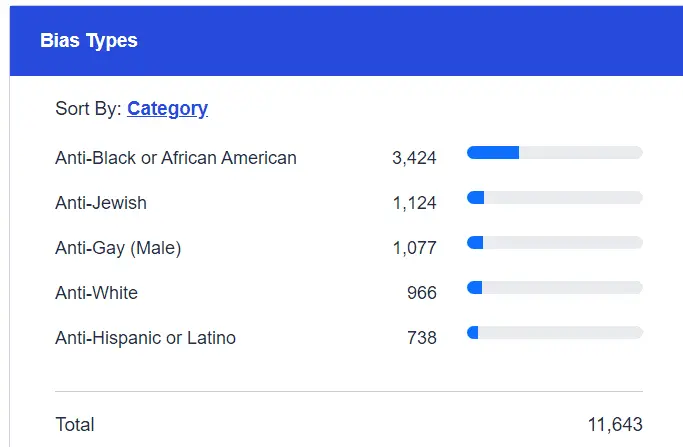The width and height of the screenshot is (683, 447).
Task: Click the Sort By label
Action: pos(88,109)
